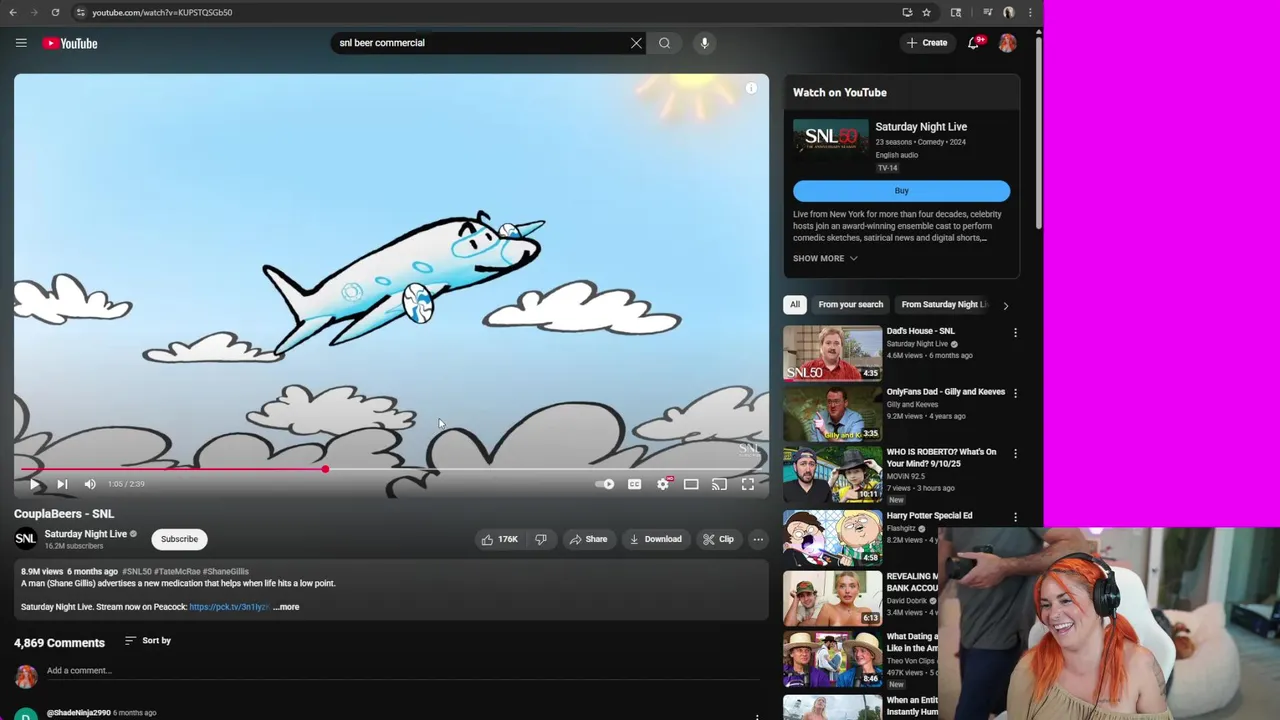Viewport: 1280px width, 720px height.
Task: Open player settings gear
Action: [663, 484]
